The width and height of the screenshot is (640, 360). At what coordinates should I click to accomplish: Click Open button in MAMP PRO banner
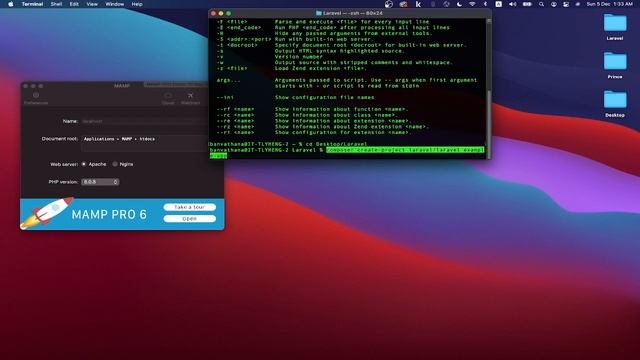click(189, 219)
